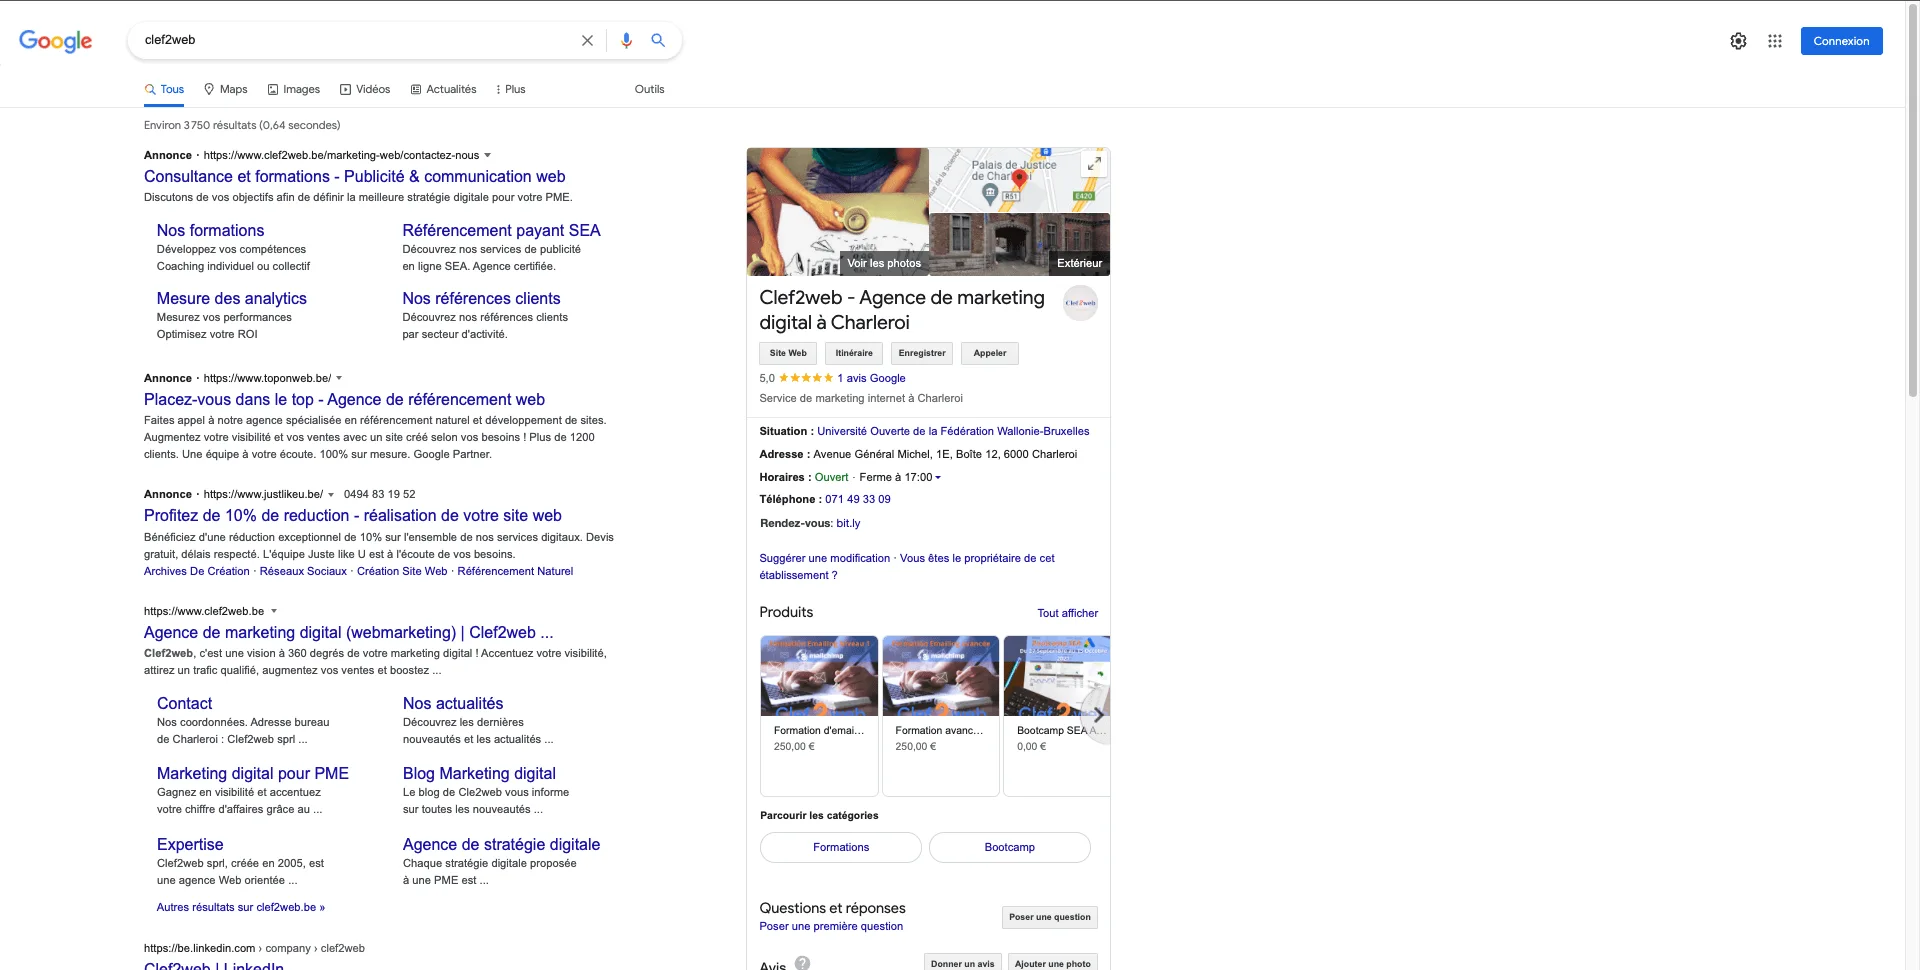
Task: Click the Site Web button
Action: (x=788, y=353)
